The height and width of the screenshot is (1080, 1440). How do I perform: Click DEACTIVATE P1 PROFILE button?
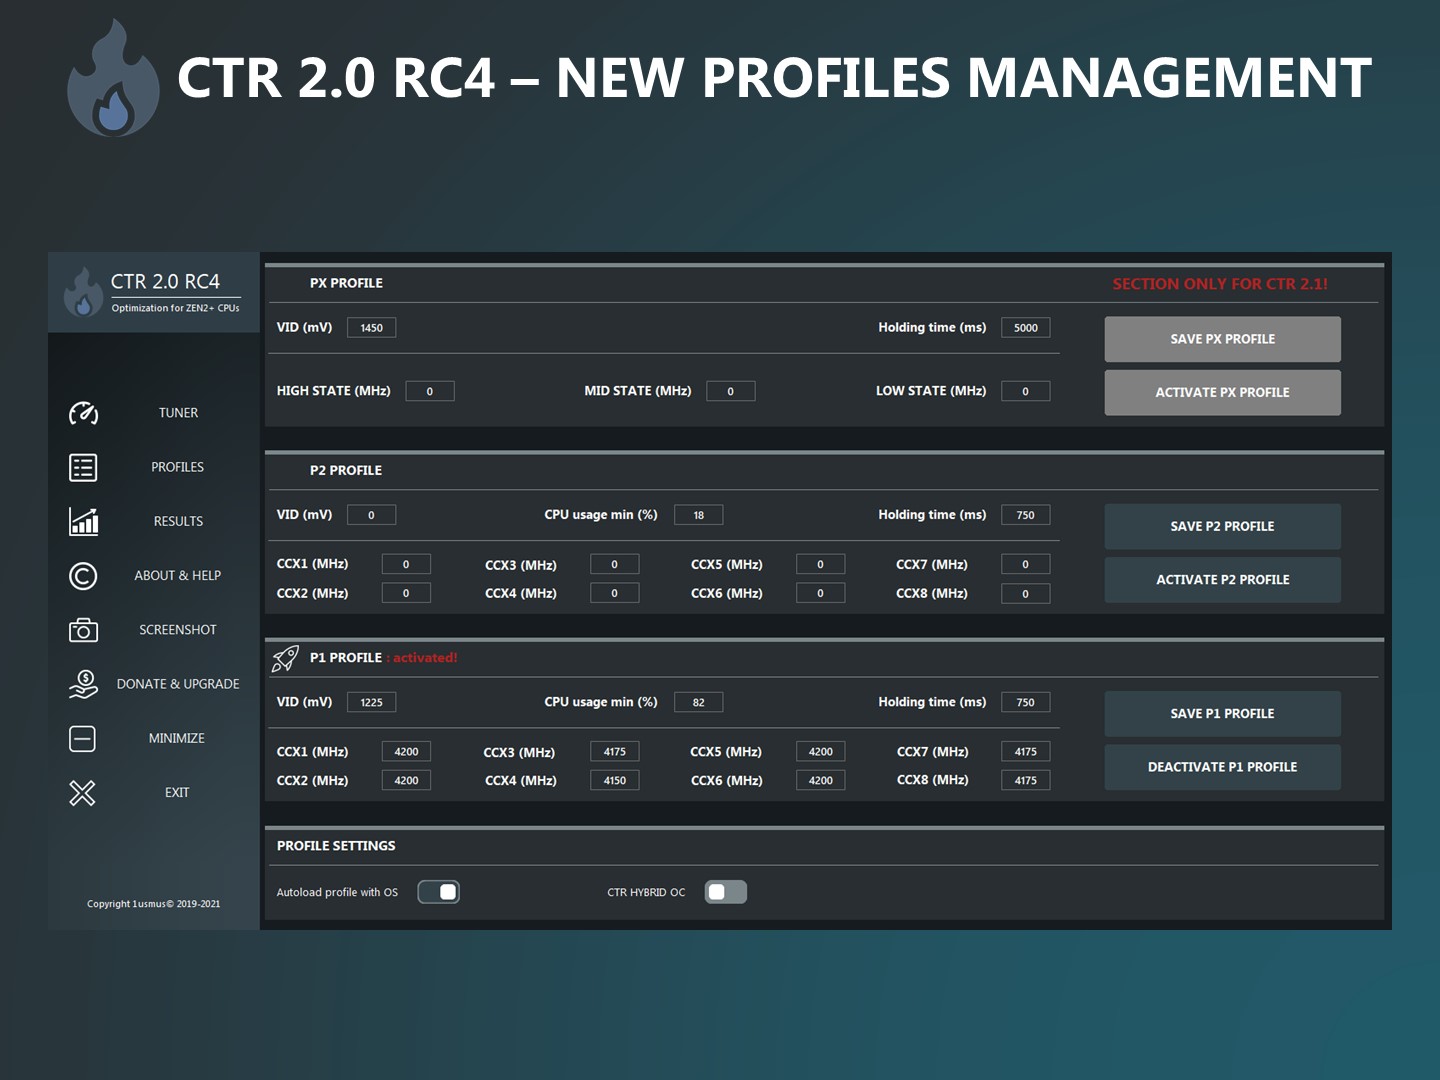1222,767
